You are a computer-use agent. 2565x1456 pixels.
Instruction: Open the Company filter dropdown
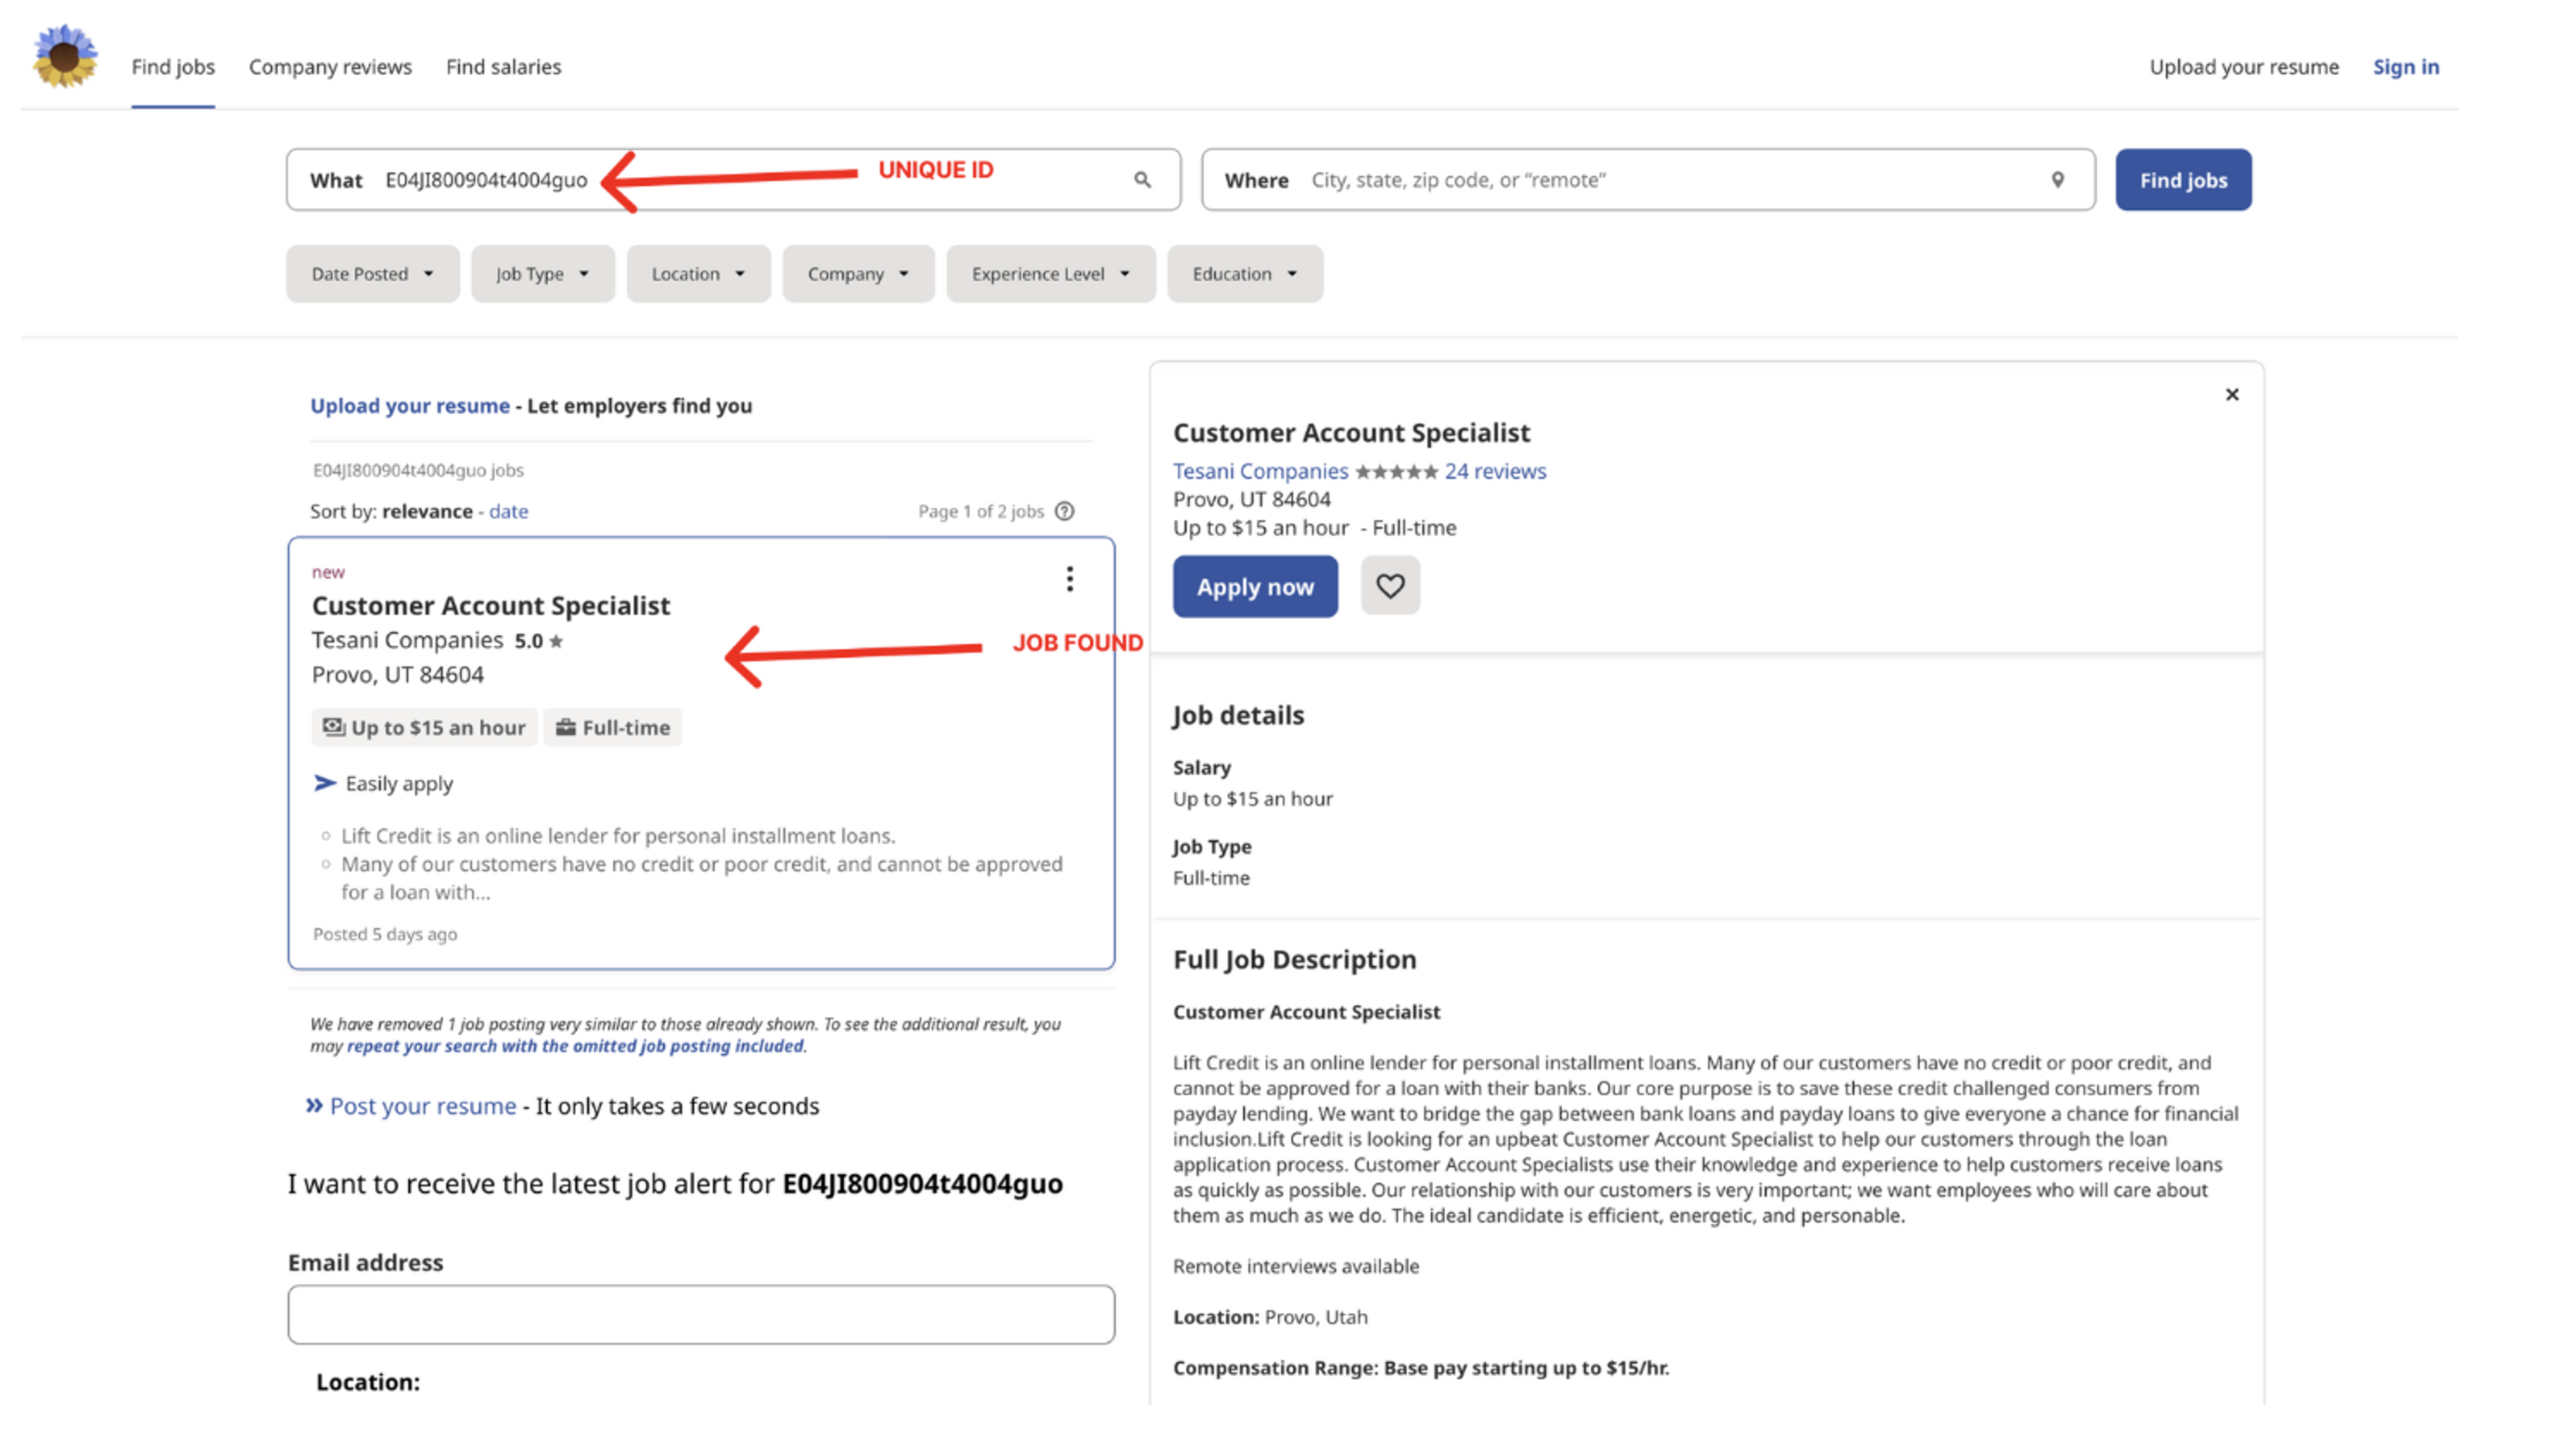857,274
